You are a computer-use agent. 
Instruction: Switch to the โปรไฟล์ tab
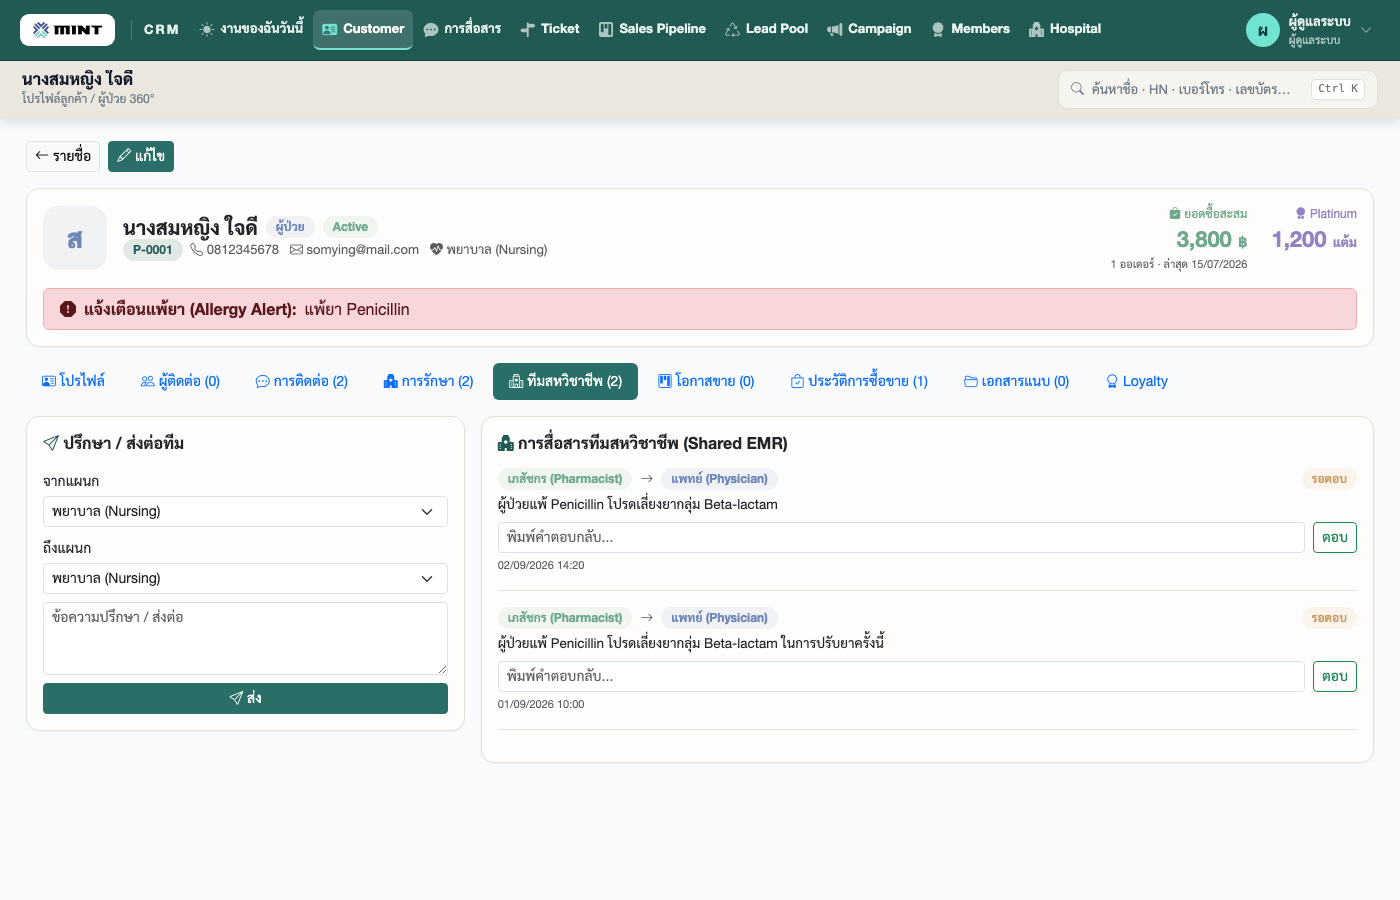pyautogui.click(x=73, y=381)
